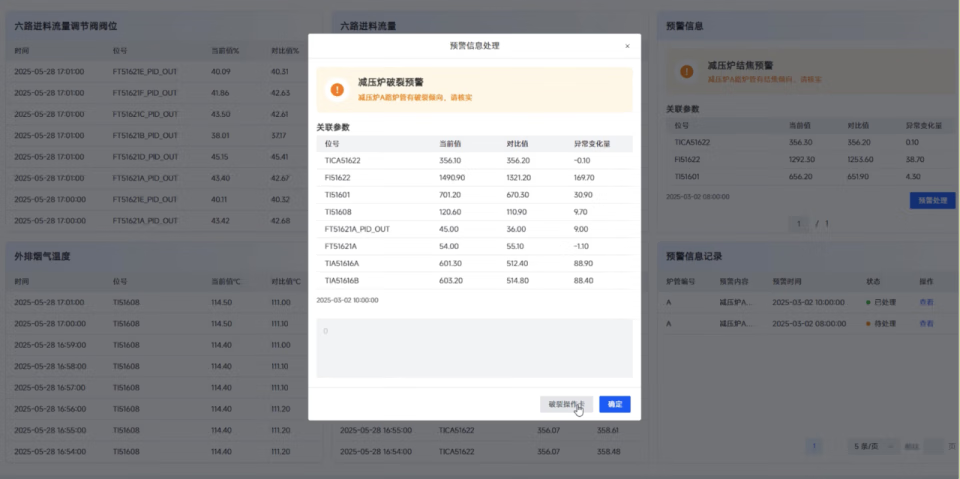Click 2025-05-28 16:59:00 row in 外排烟气温度 table
The image size is (960, 479).
(x=163, y=345)
